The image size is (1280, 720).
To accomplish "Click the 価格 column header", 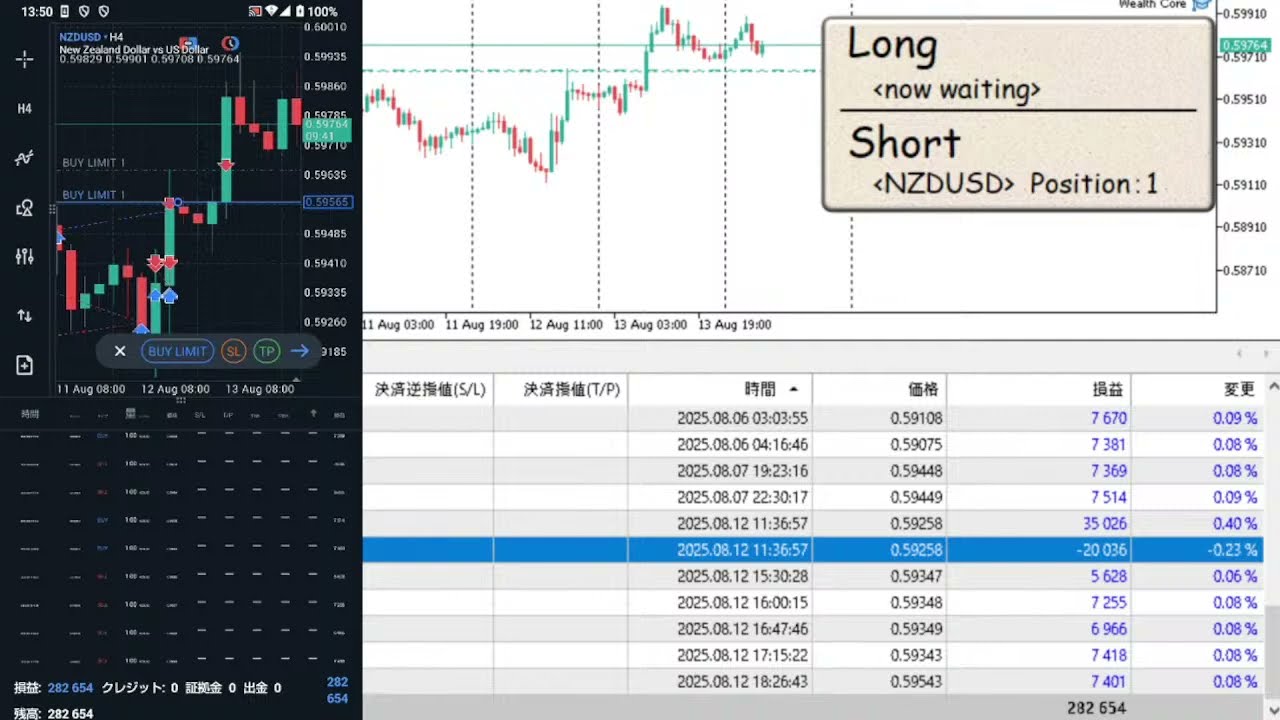I will coord(924,389).
